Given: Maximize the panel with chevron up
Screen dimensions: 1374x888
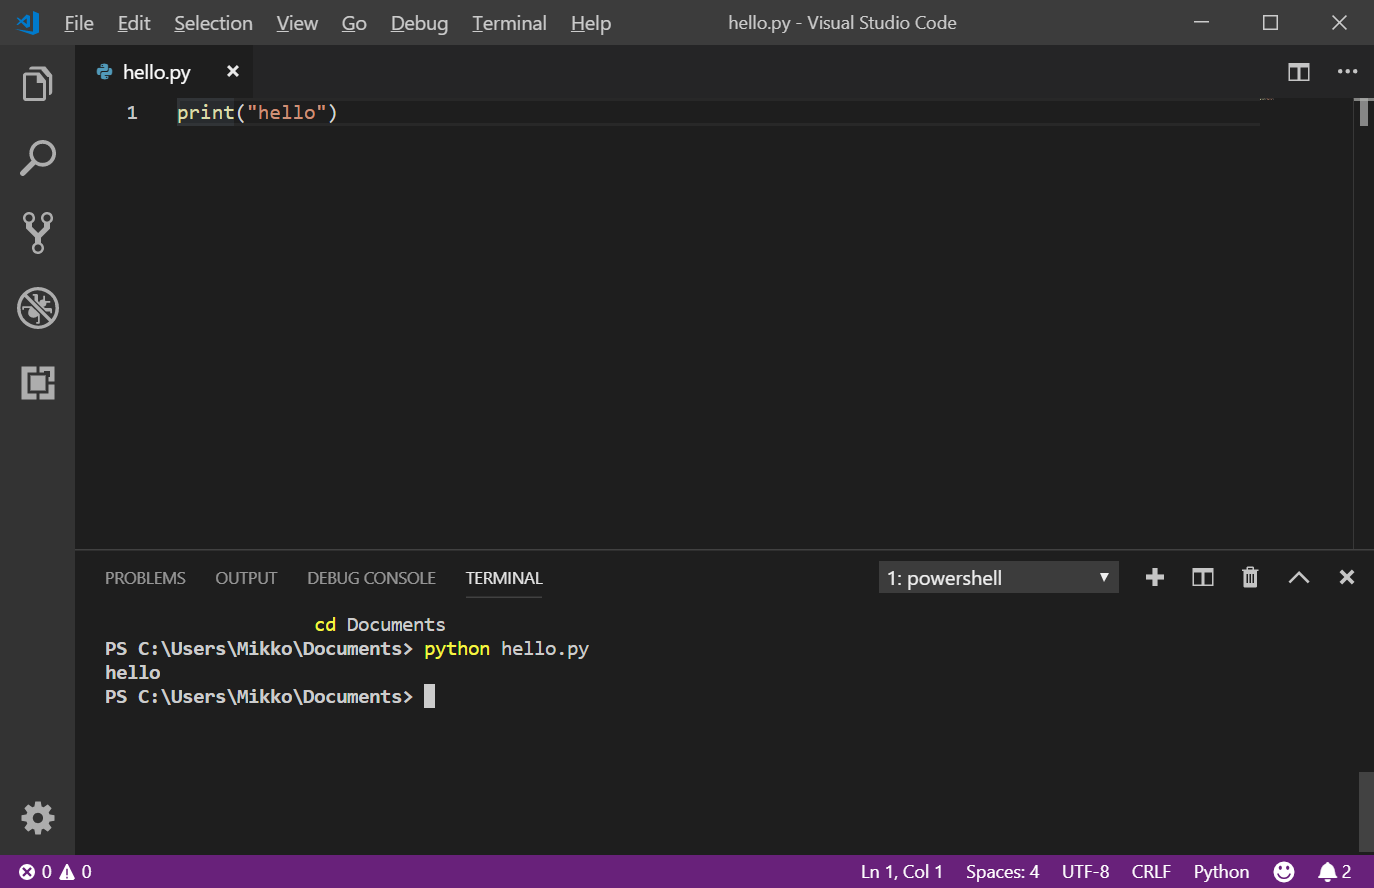Looking at the screenshot, I should point(1299,577).
